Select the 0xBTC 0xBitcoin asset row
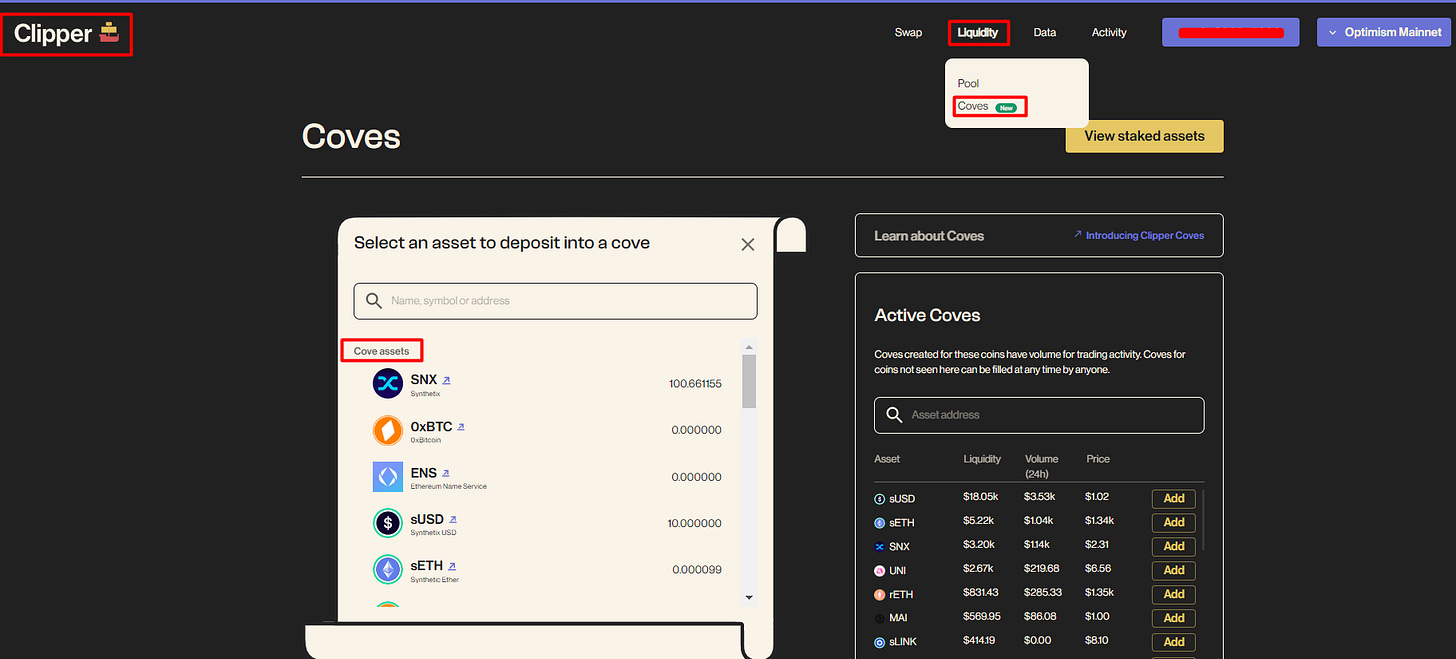The width and height of the screenshot is (1456, 659). 547,430
